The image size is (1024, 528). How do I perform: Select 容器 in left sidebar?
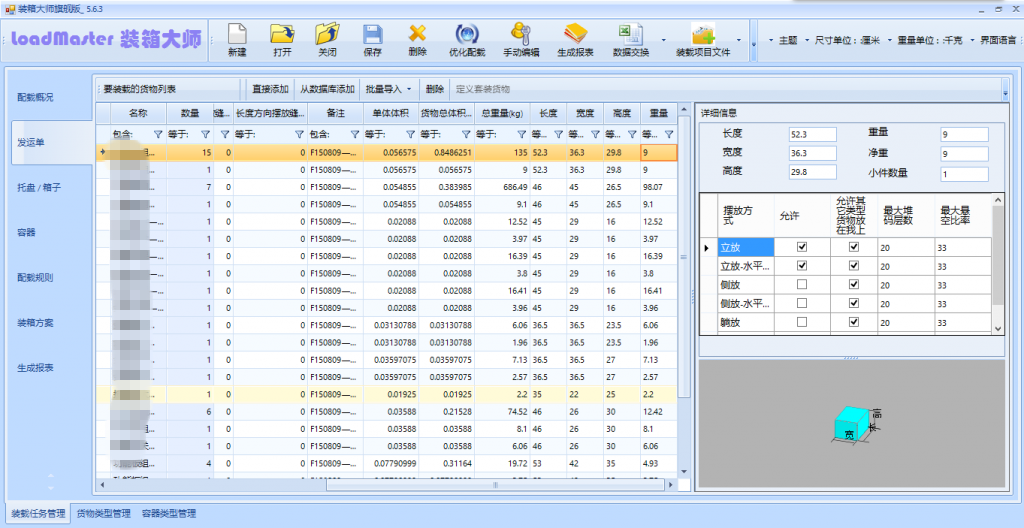click(27, 232)
